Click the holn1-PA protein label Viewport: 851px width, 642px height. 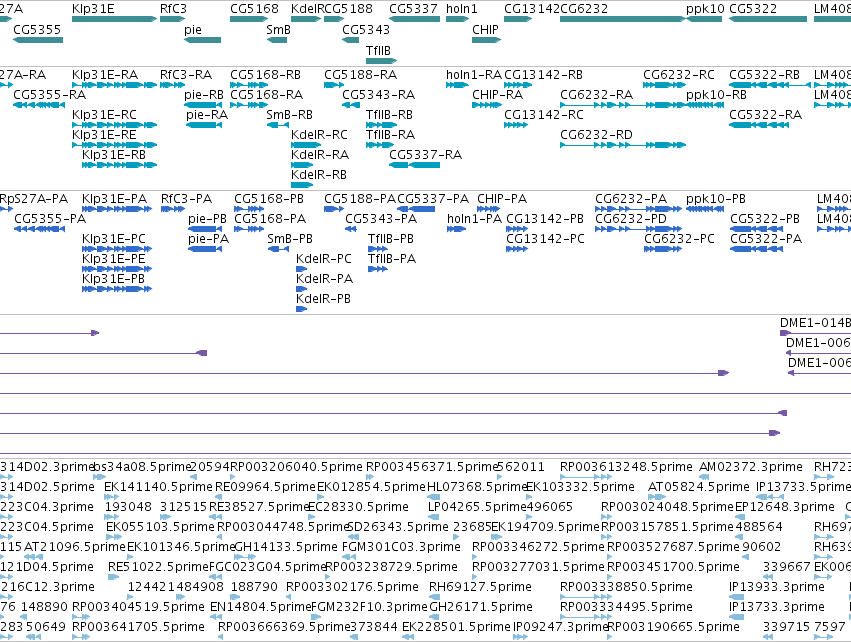tap(474, 219)
